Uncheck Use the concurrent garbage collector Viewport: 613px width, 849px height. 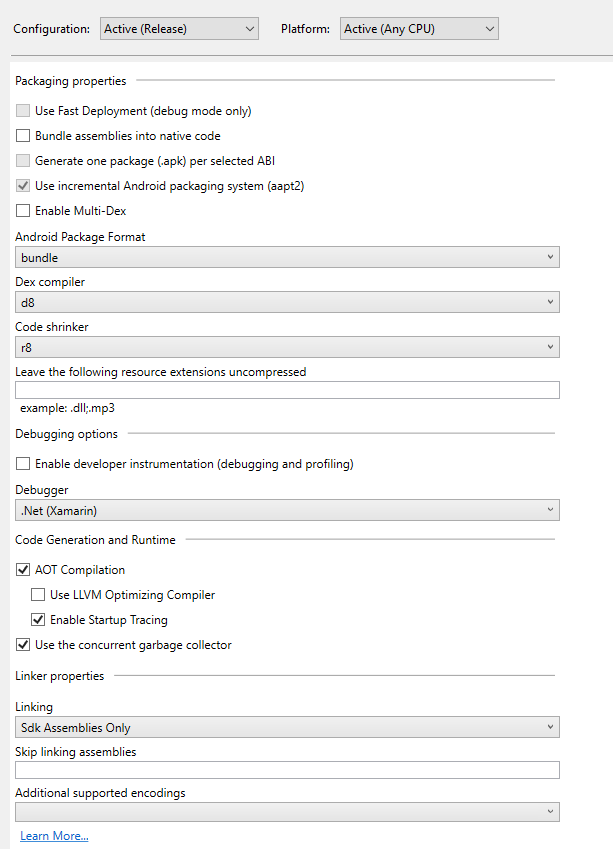(23, 644)
